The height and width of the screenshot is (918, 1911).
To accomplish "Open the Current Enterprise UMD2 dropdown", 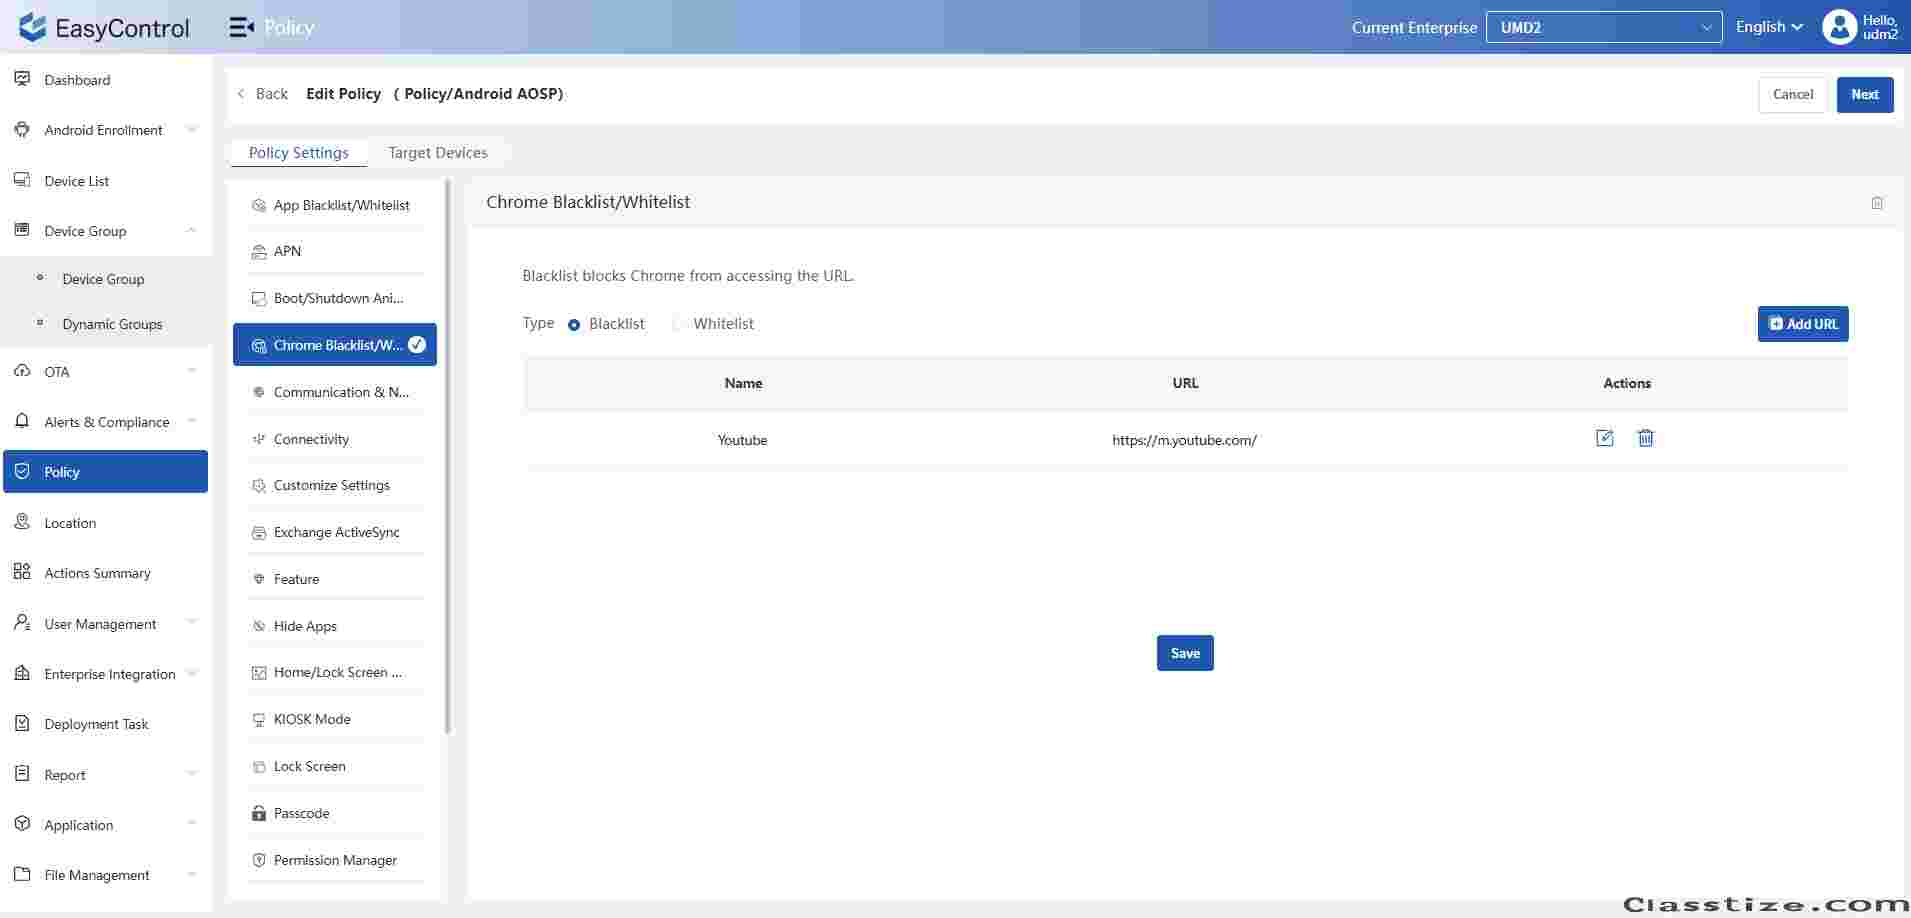I will tap(1603, 27).
